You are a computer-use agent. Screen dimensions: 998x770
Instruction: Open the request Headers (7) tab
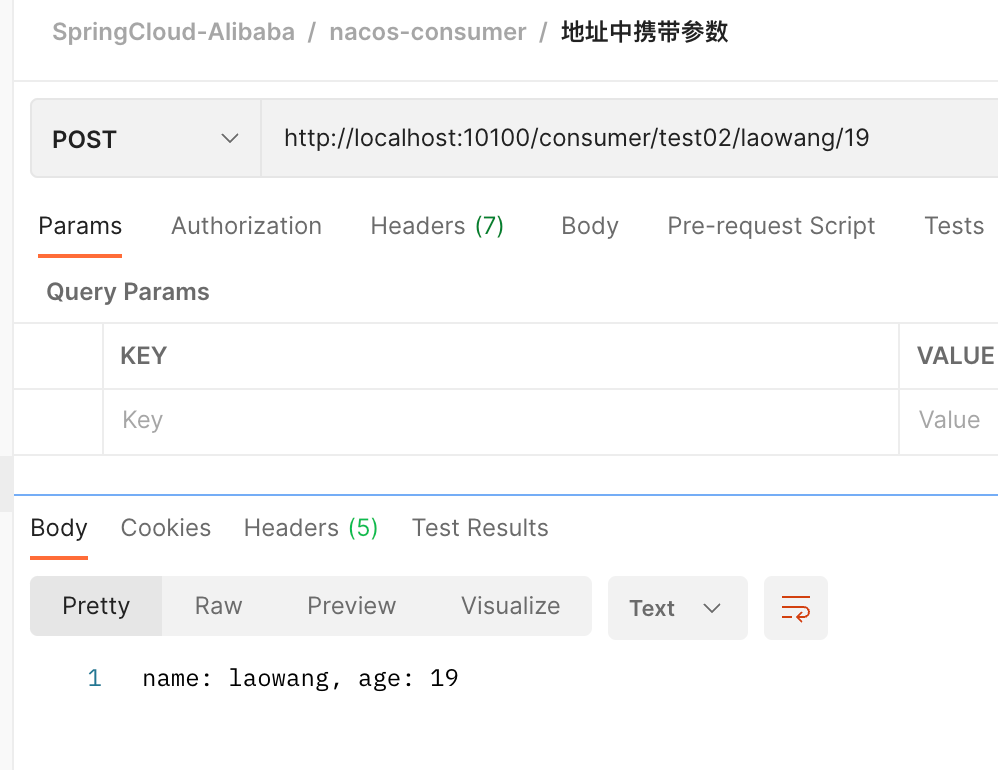(437, 226)
